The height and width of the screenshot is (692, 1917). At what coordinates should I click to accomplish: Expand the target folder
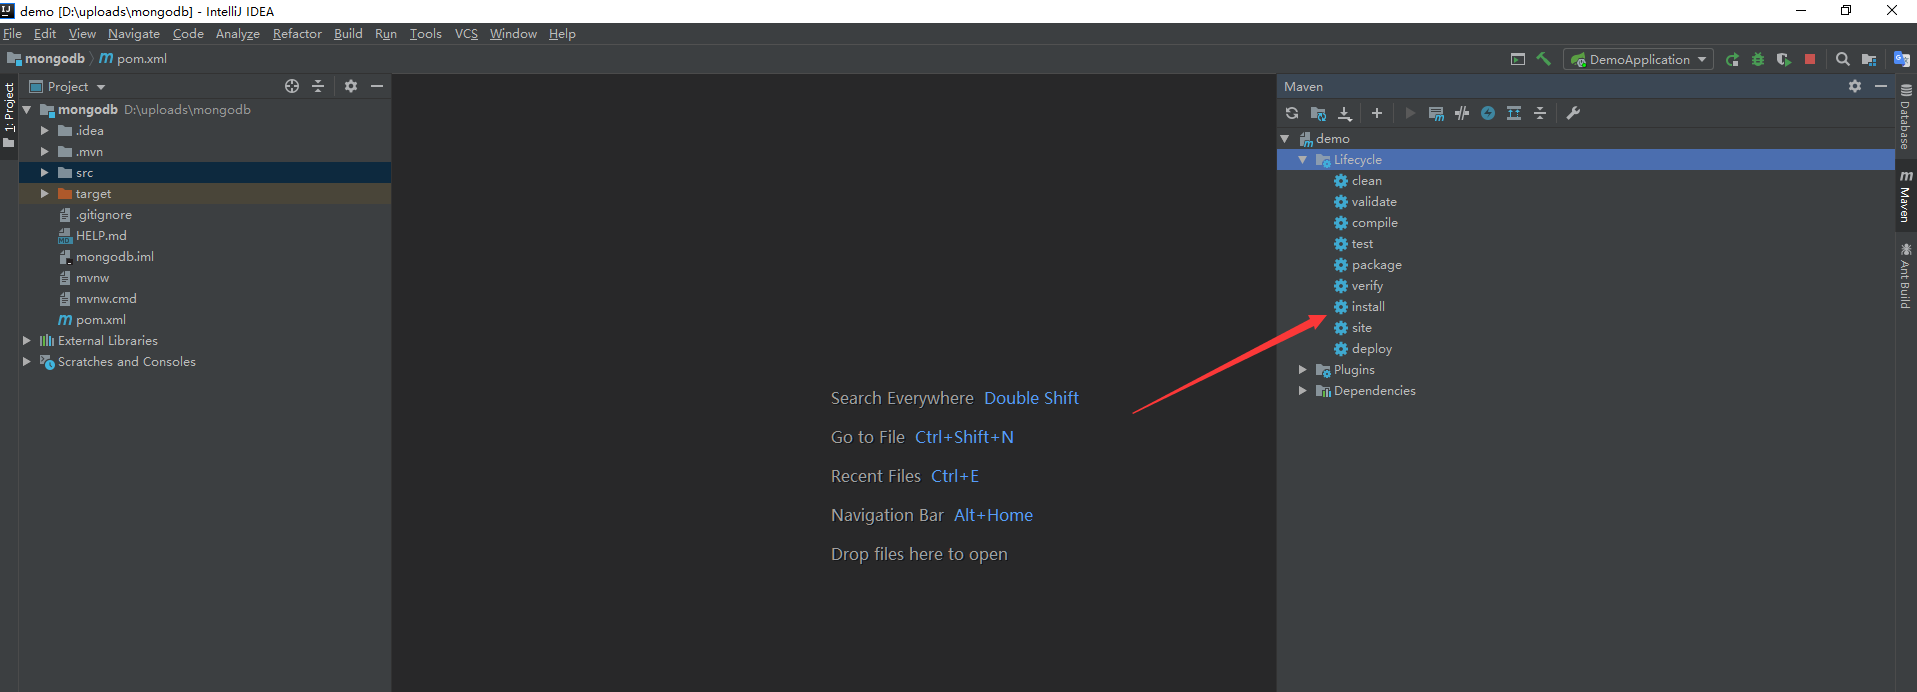pyautogui.click(x=44, y=193)
